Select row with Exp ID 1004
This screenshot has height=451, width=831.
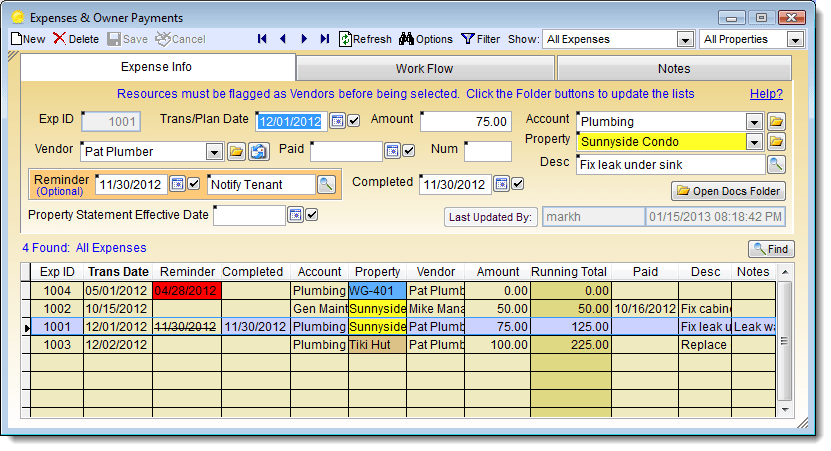(x=403, y=291)
